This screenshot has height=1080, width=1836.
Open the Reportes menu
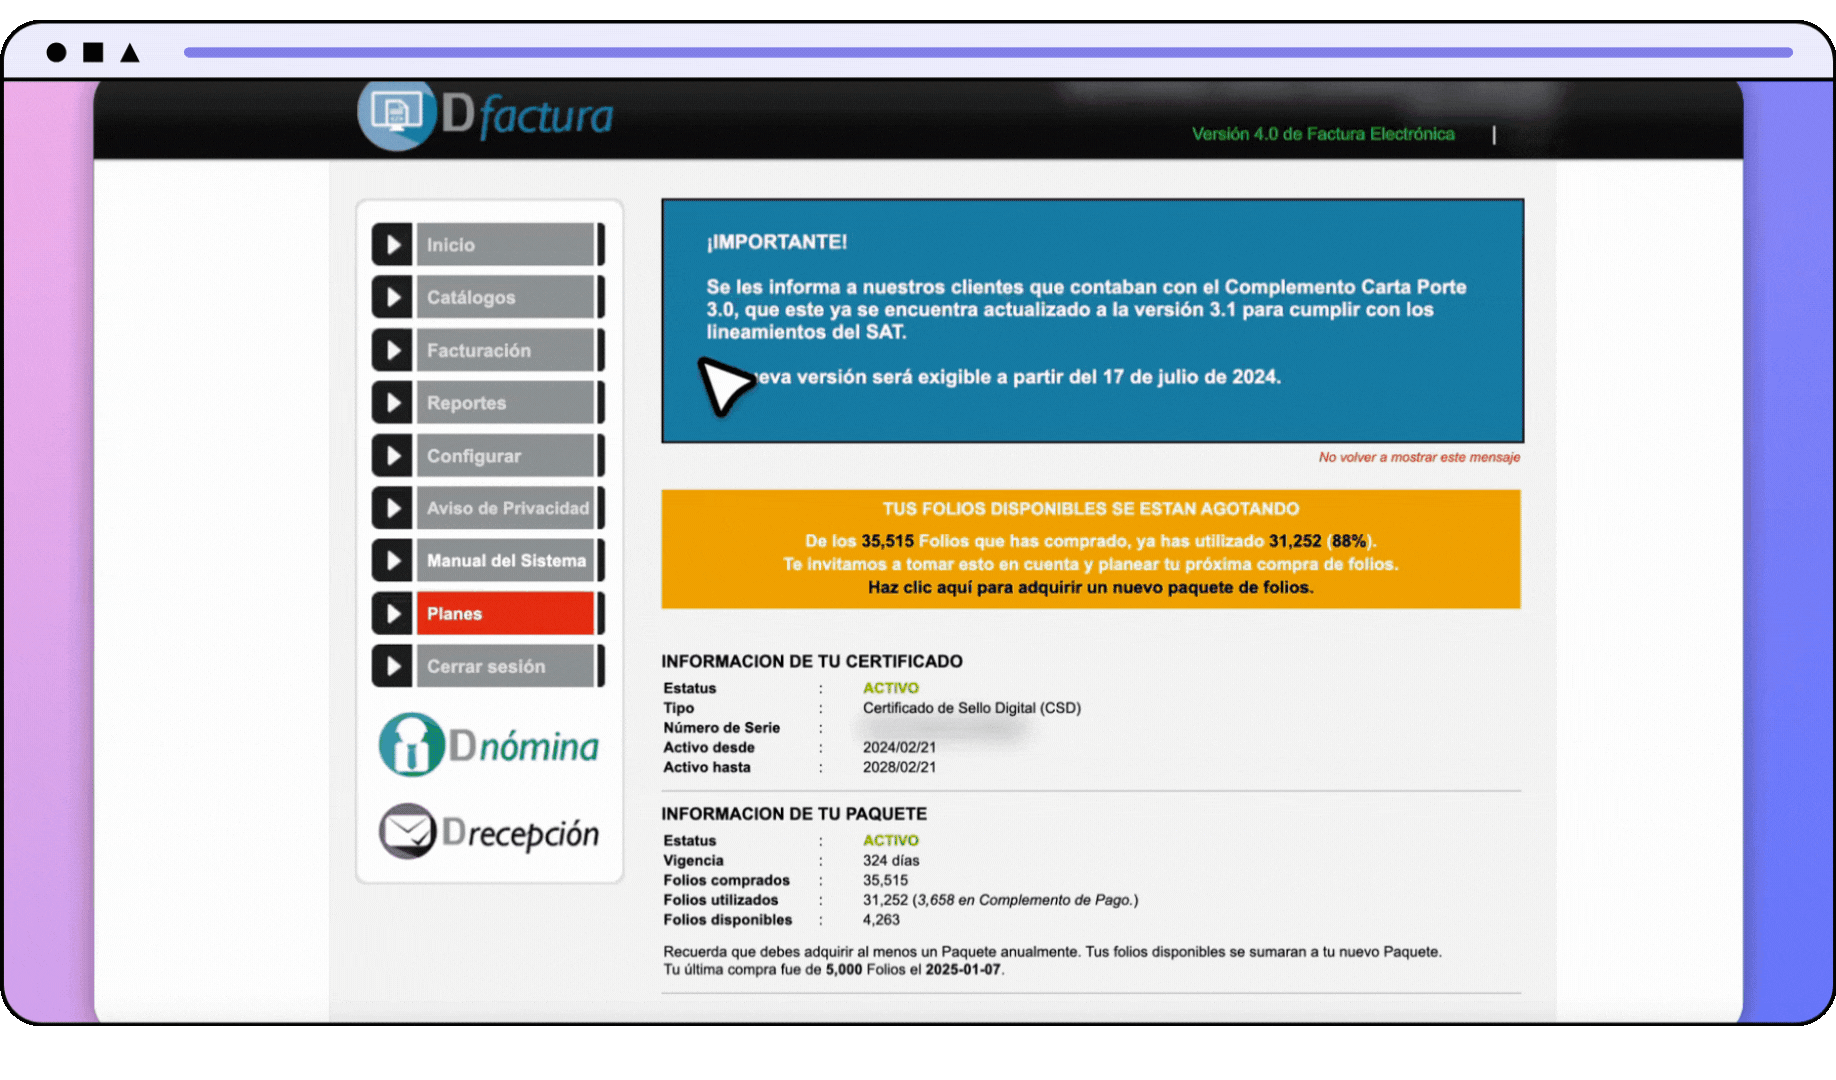(x=505, y=402)
